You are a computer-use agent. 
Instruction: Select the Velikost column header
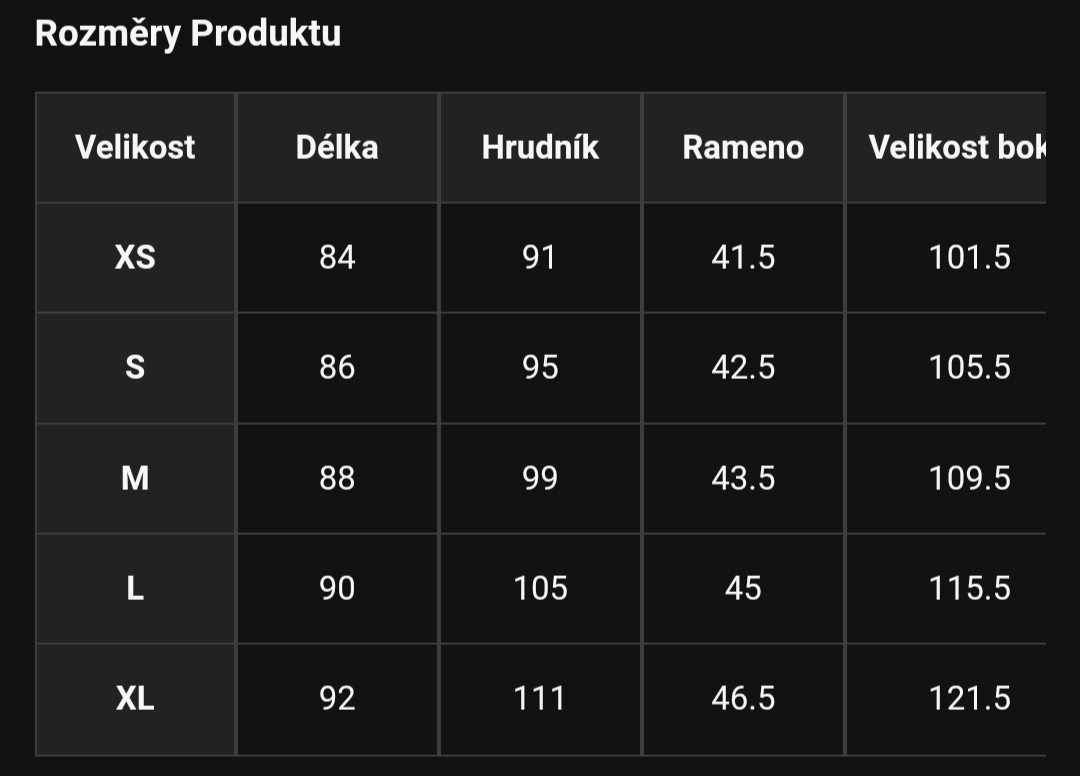pos(135,147)
